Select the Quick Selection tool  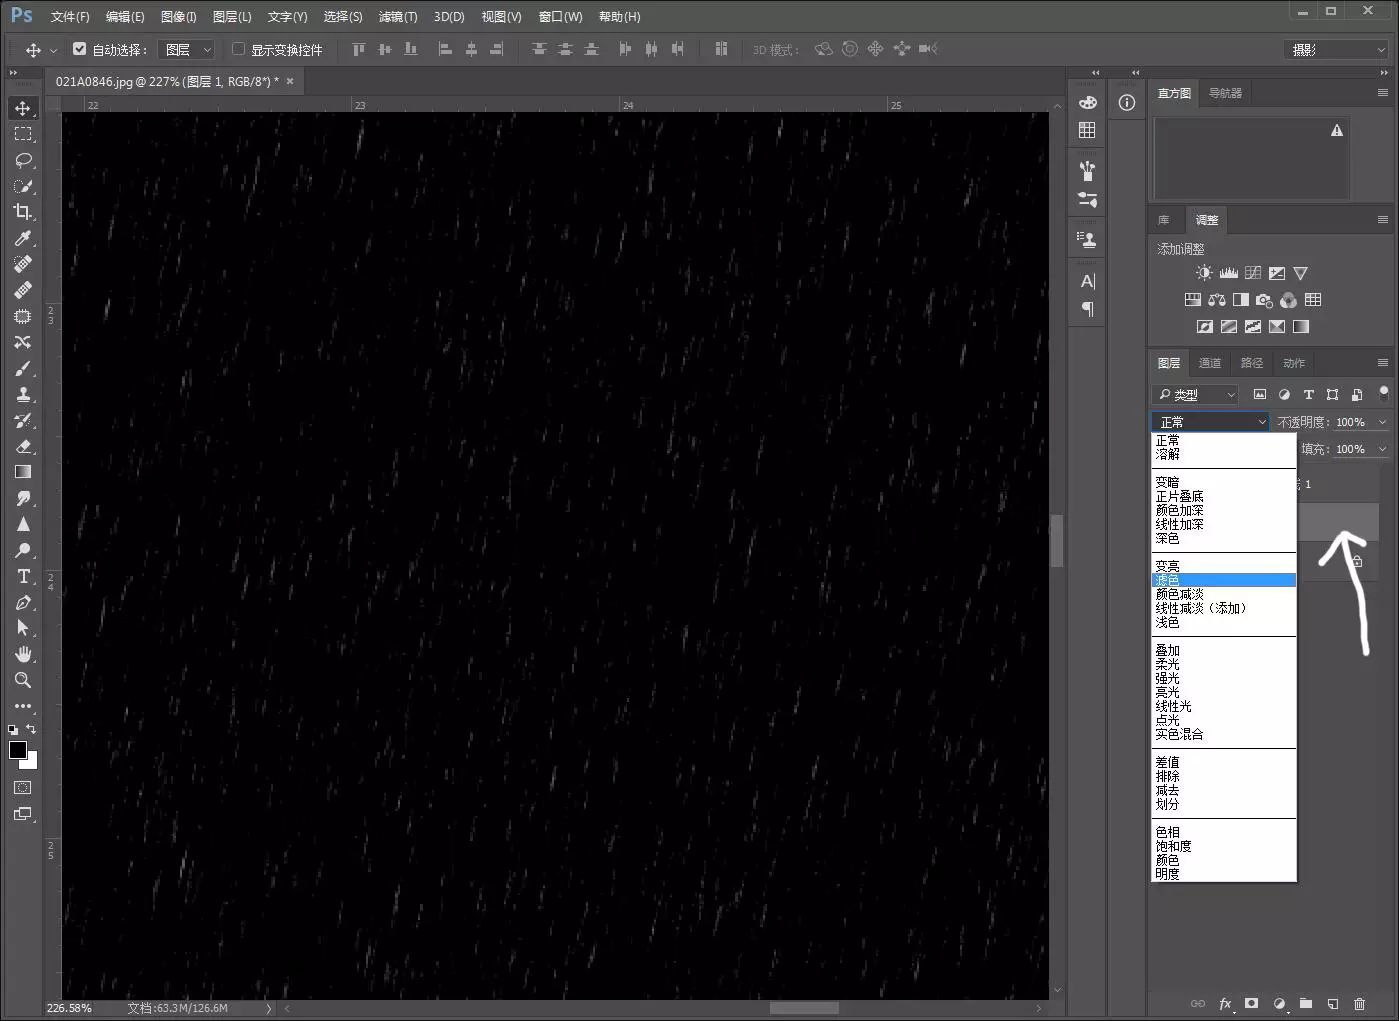[x=23, y=186]
